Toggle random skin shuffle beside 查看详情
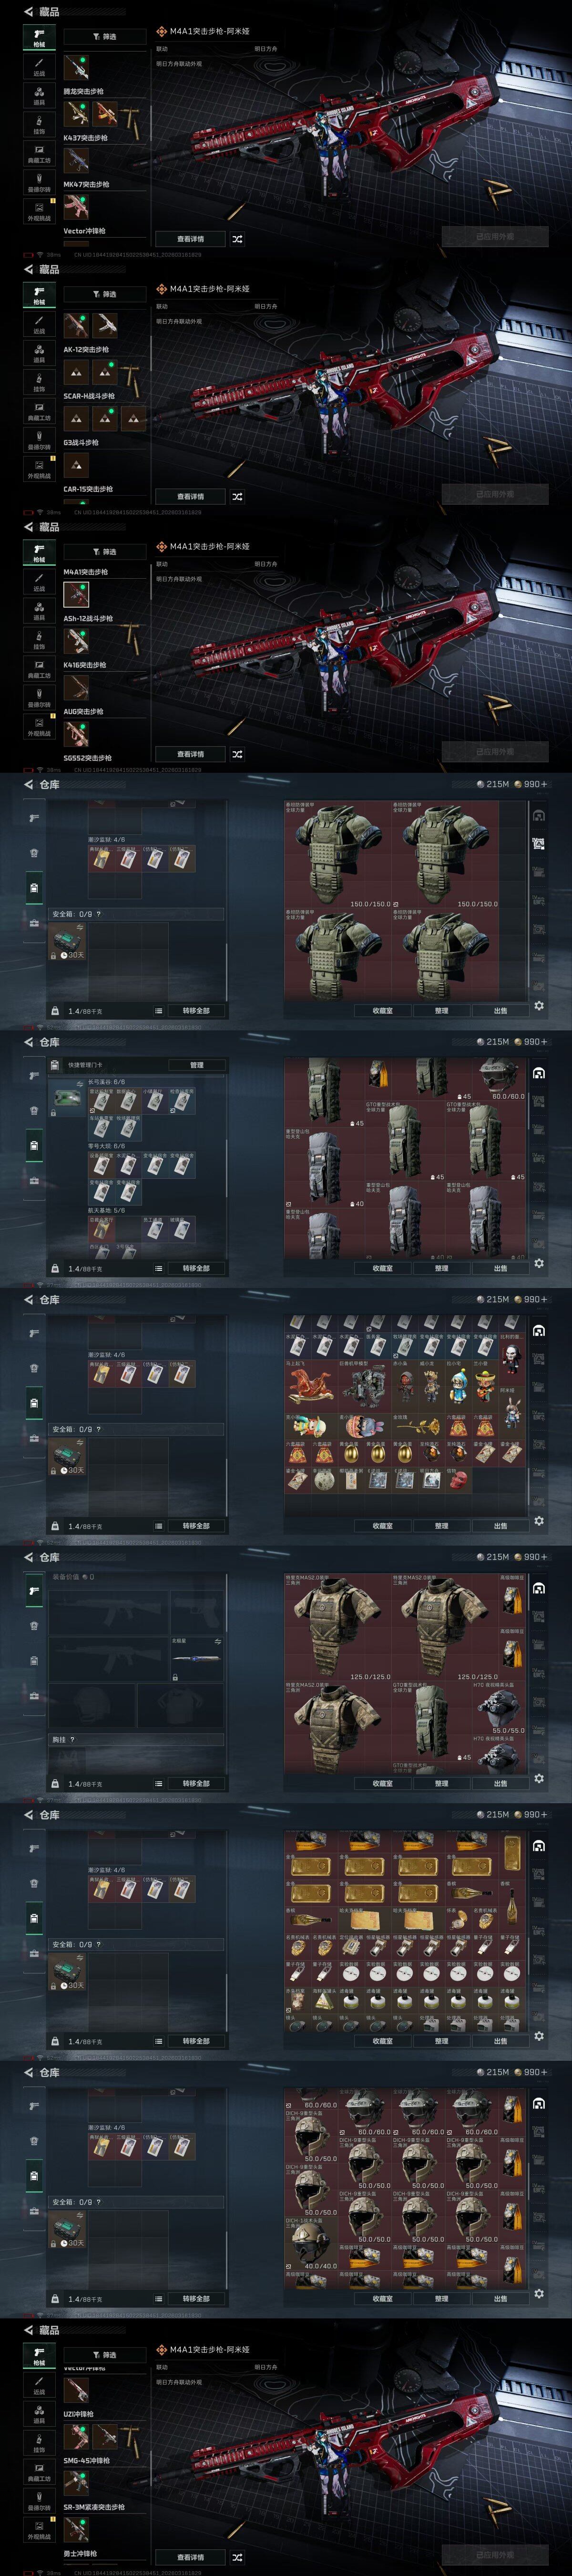Image resolution: width=572 pixels, height=2576 pixels. (237, 239)
